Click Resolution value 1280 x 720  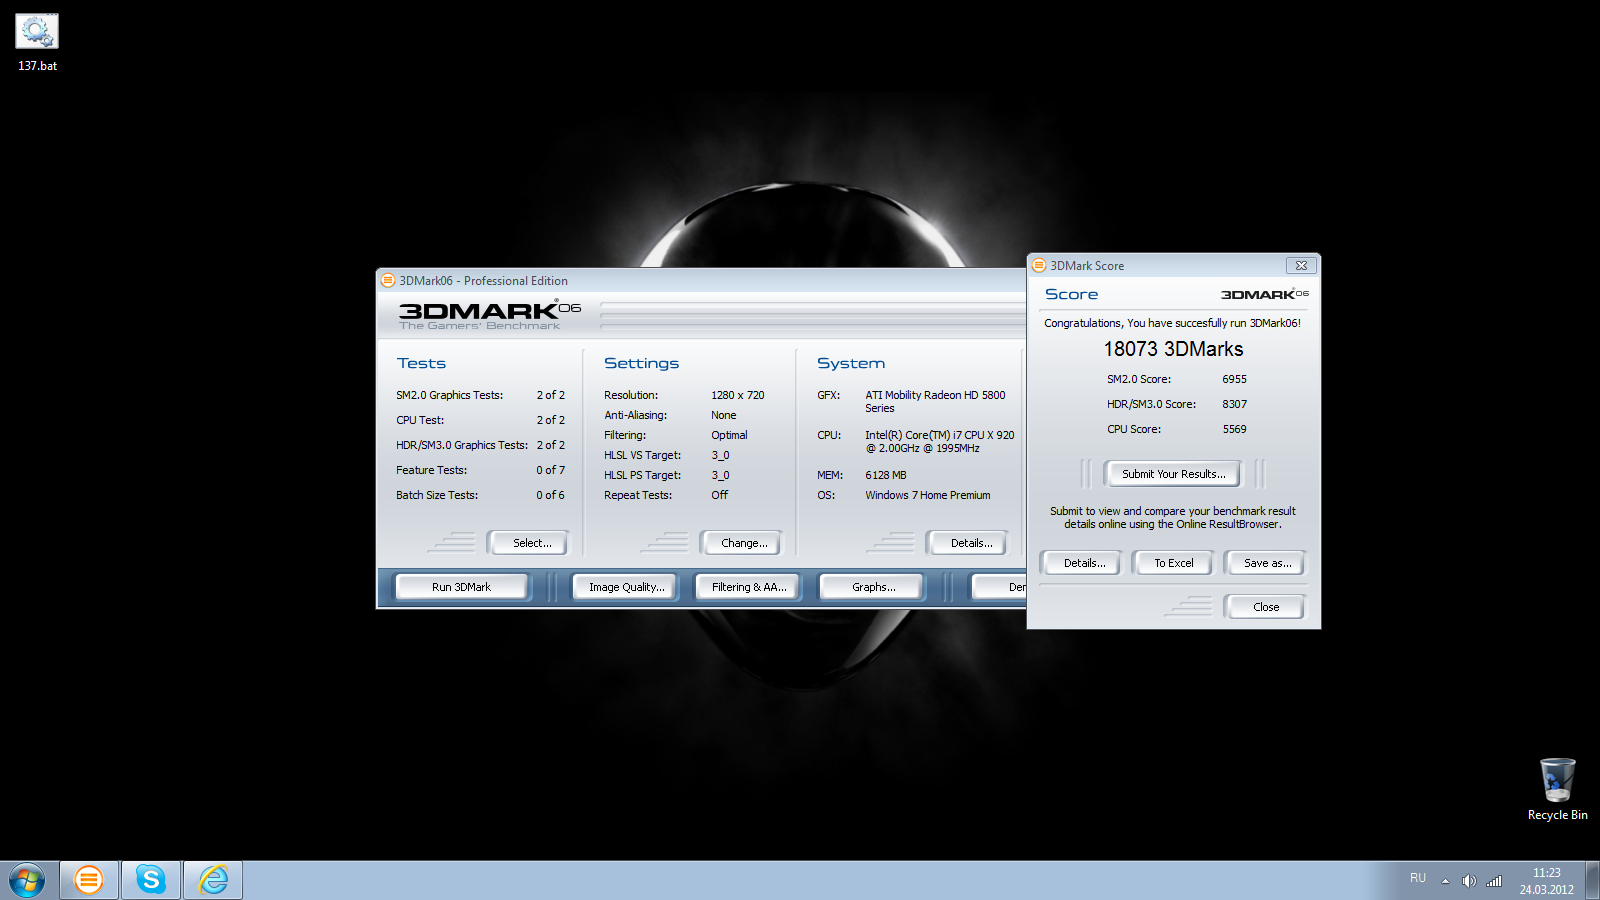(738, 395)
